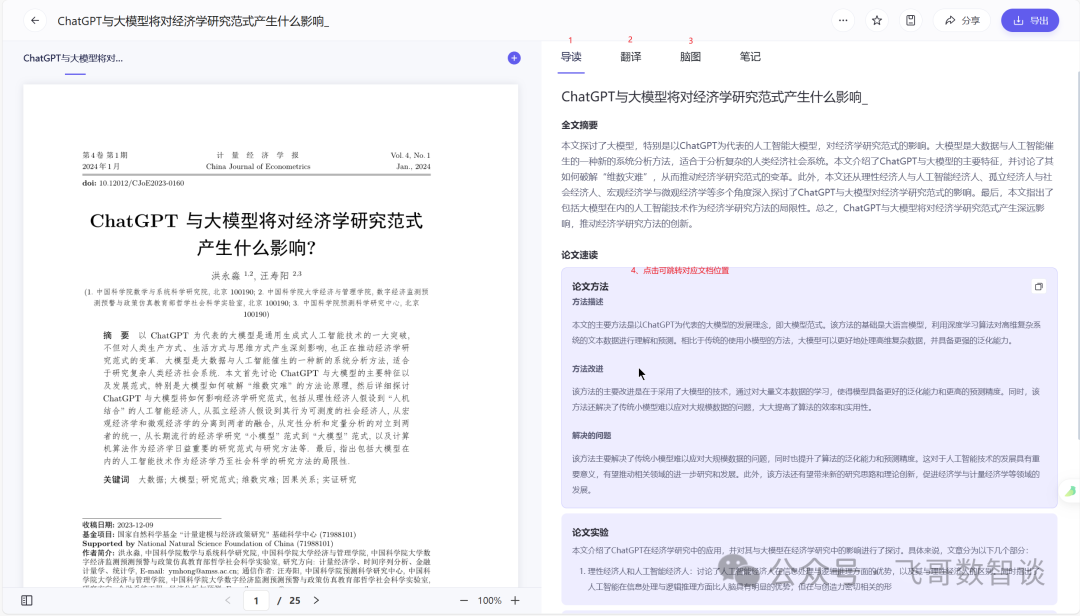This screenshot has width=1080, height=616.
Task: Click the 论文实验 card title
Action: [x=590, y=533]
